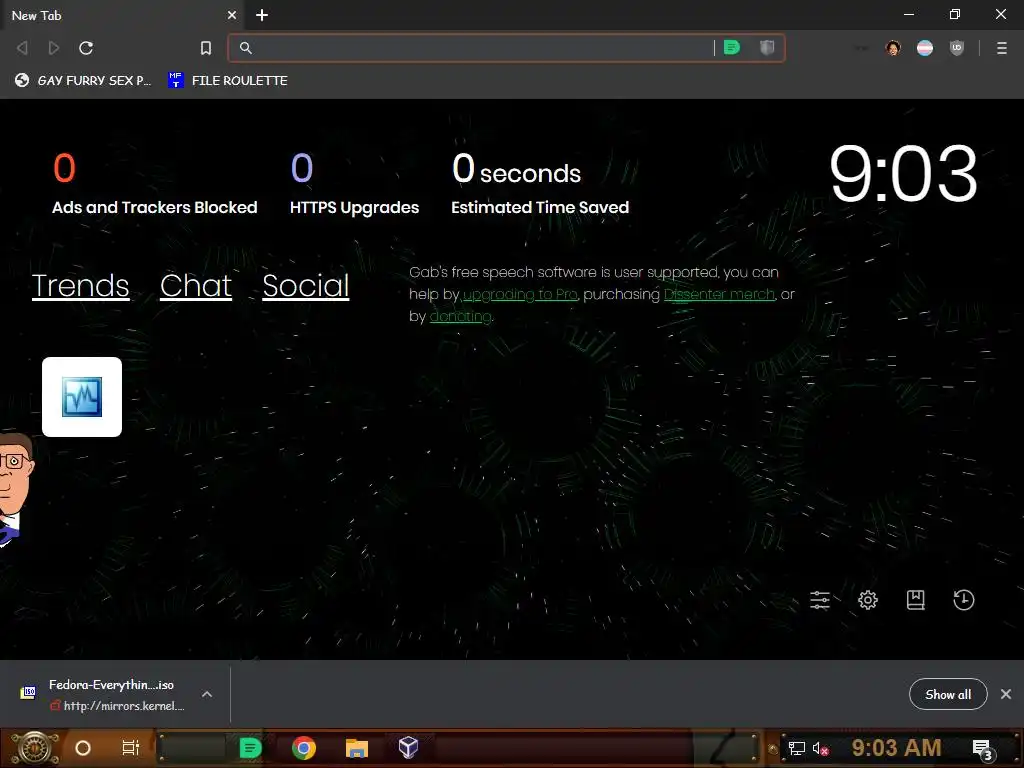Open the top site tile with monitor icon
The width and height of the screenshot is (1024, 768).
pos(82,396)
